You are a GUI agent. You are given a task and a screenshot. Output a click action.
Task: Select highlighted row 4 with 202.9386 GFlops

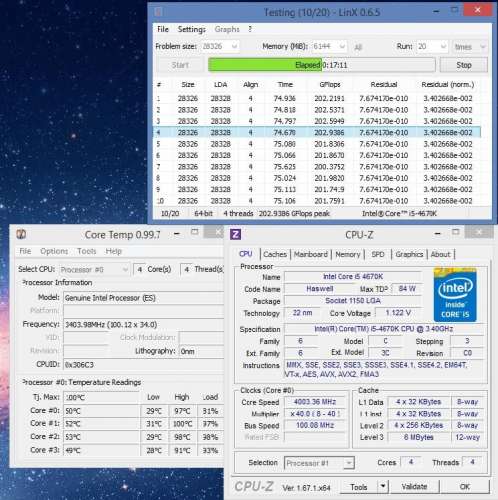[x=317, y=132]
